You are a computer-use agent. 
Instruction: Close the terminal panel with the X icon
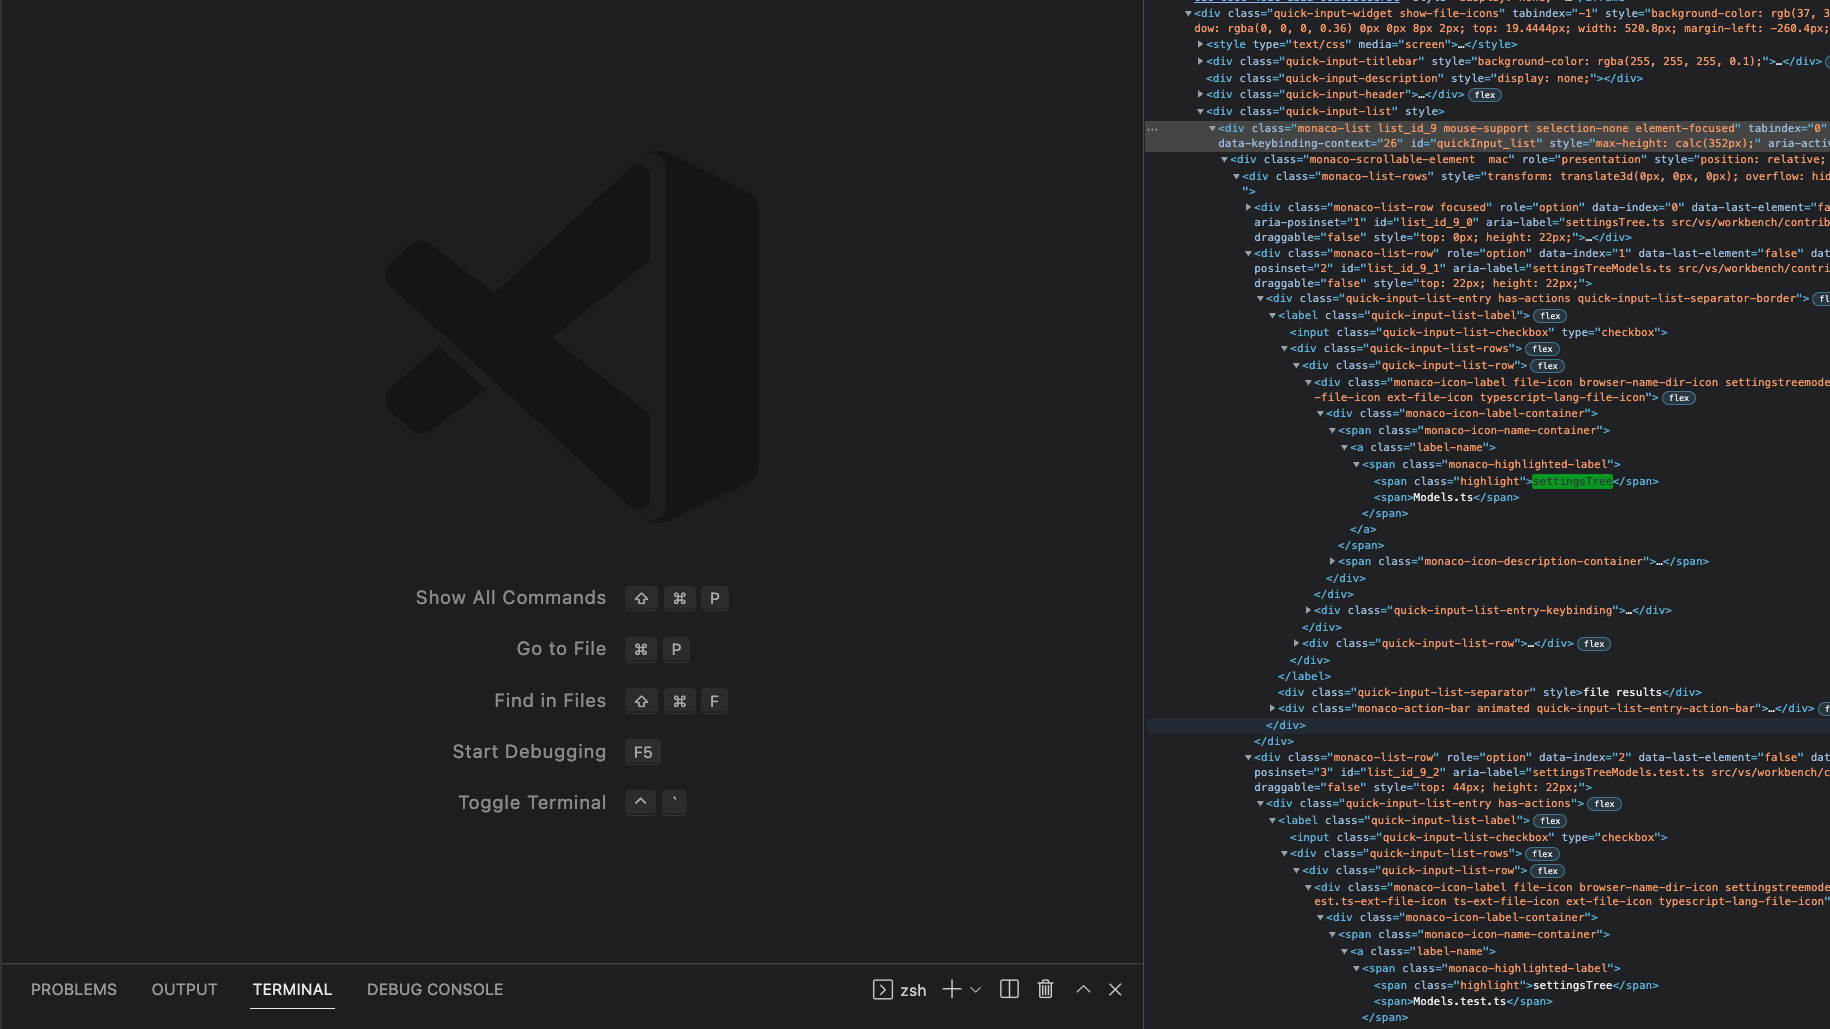pos(1115,989)
